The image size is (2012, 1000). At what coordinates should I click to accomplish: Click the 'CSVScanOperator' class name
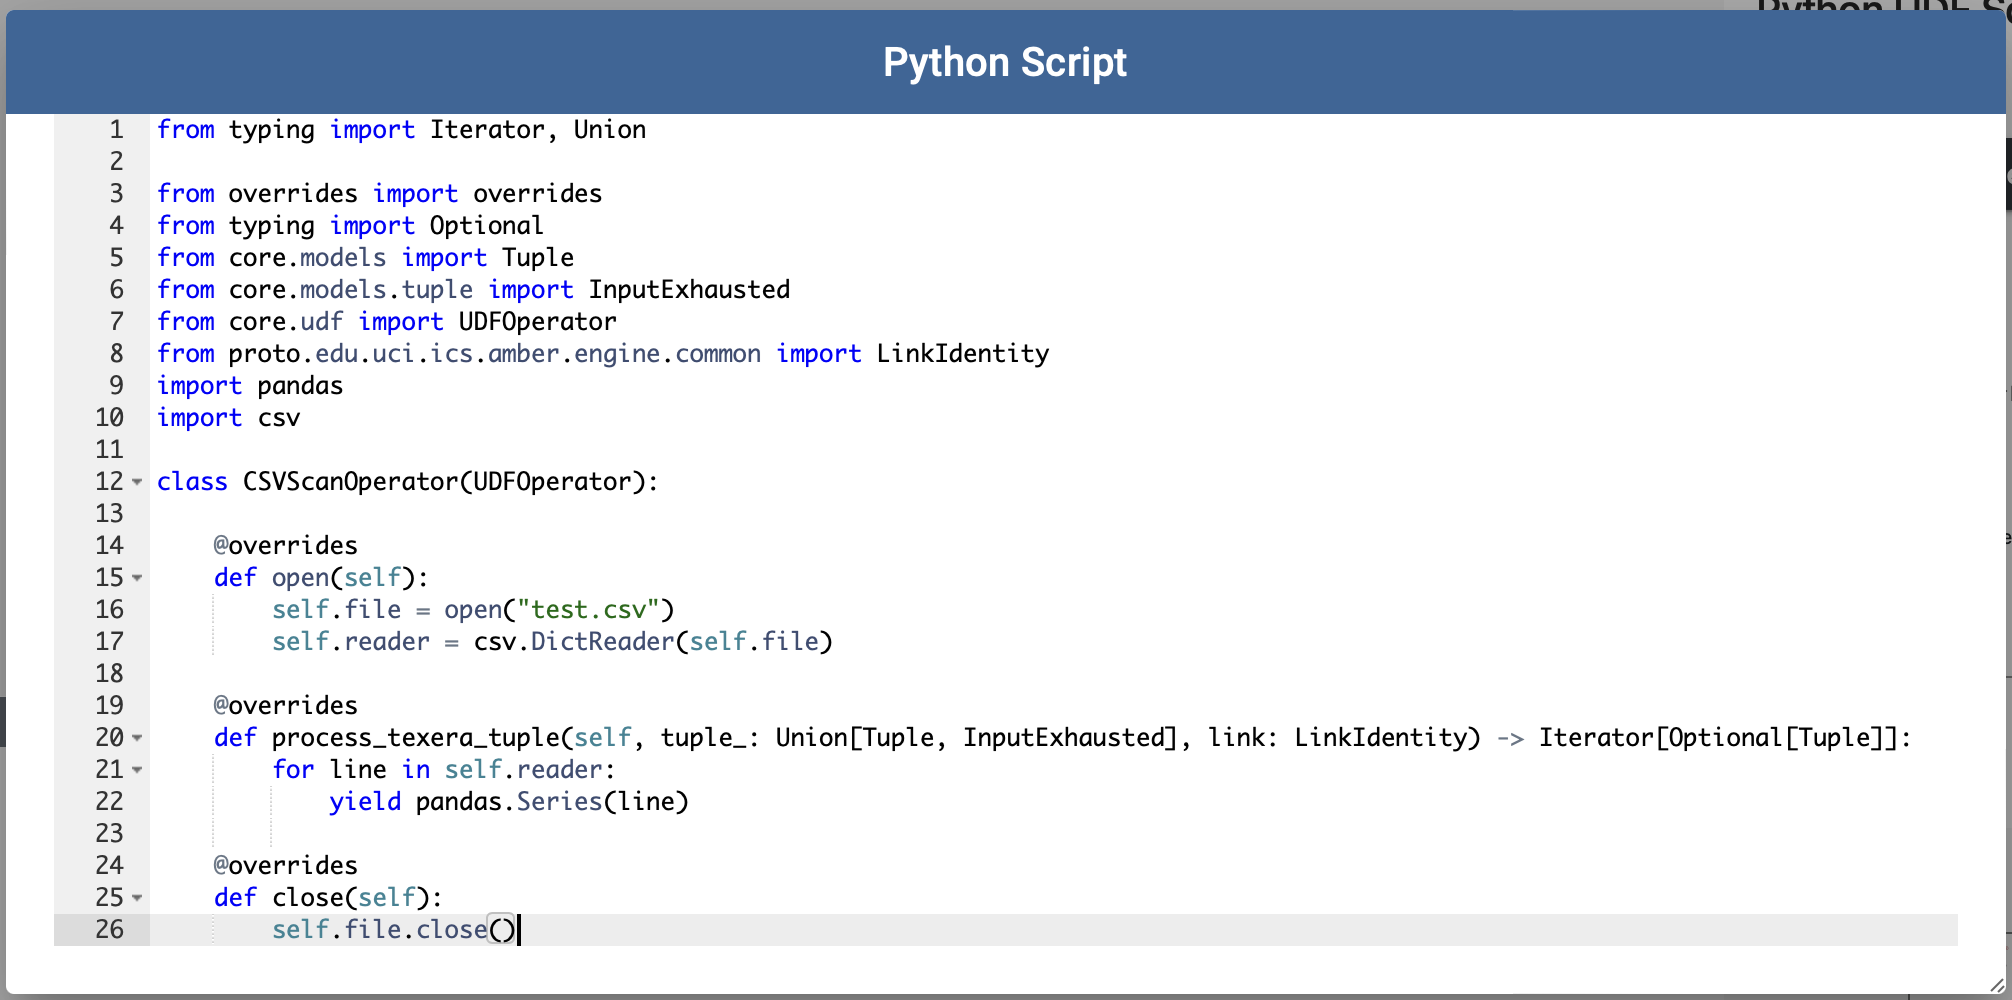point(351,482)
